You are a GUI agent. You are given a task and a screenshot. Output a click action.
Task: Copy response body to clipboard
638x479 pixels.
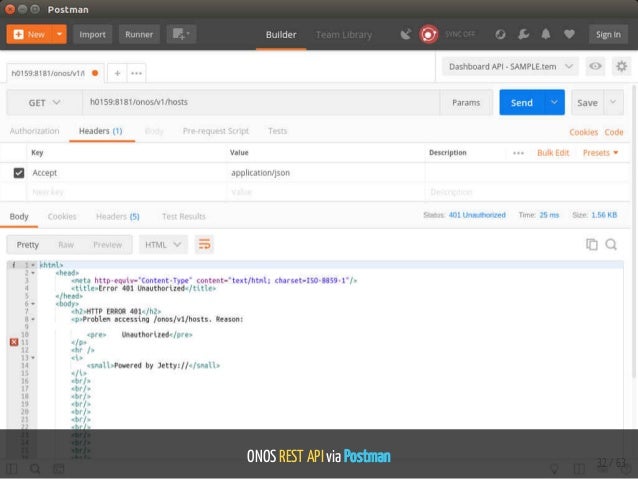click(x=592, y=244)
